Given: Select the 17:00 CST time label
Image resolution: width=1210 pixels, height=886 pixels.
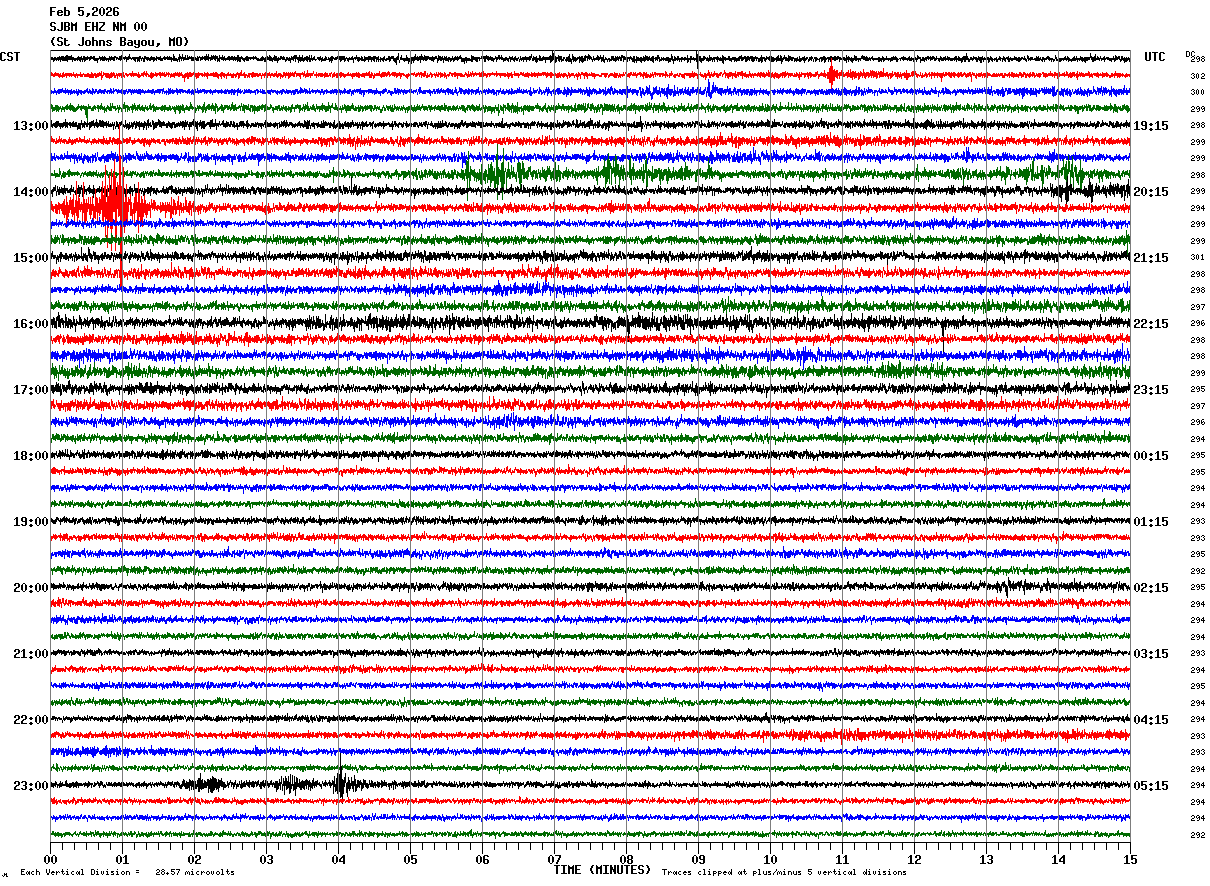Looking at the screenshot, I should (31, 390).
